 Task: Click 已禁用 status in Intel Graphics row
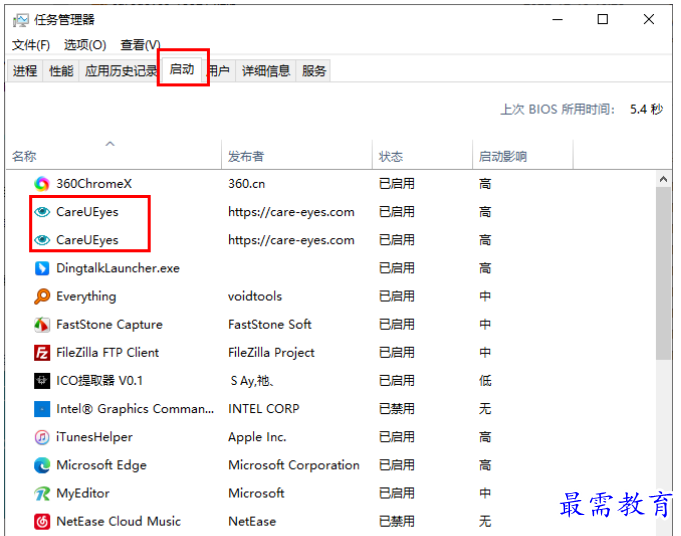pyautogui.click(x=397, y=409)
